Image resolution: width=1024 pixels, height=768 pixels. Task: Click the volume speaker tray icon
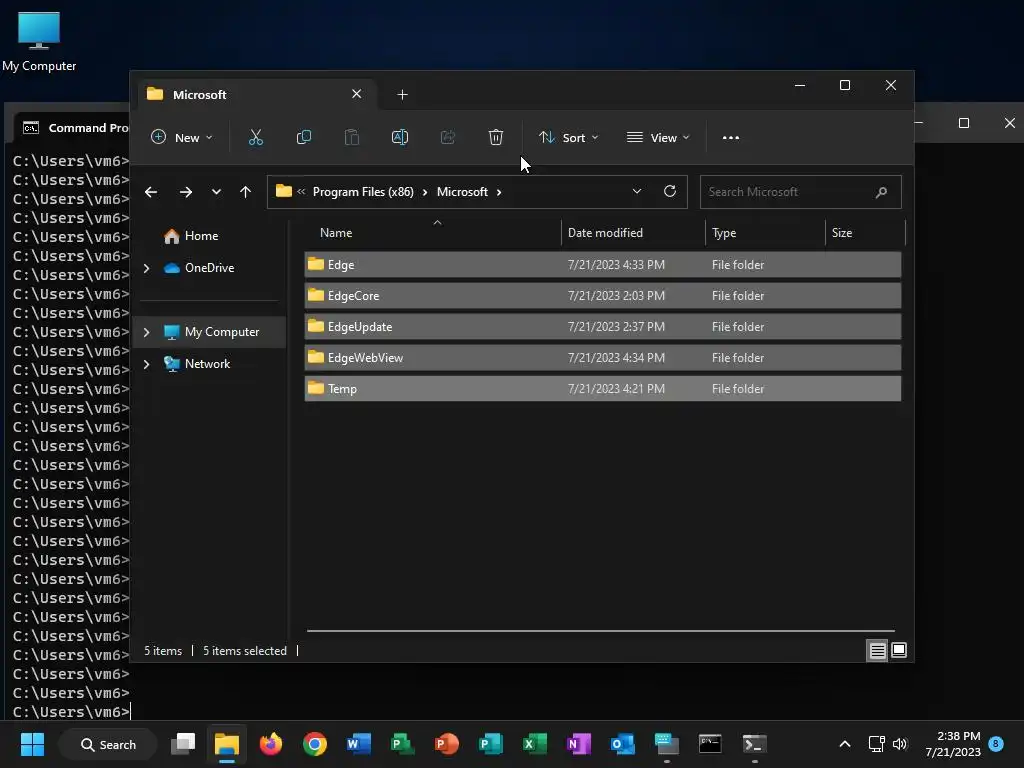tap(900, 744)
